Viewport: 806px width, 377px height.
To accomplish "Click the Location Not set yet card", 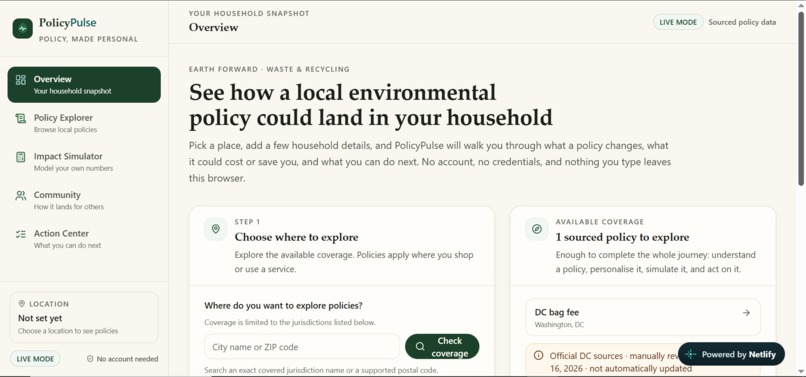I will point(84,317).
